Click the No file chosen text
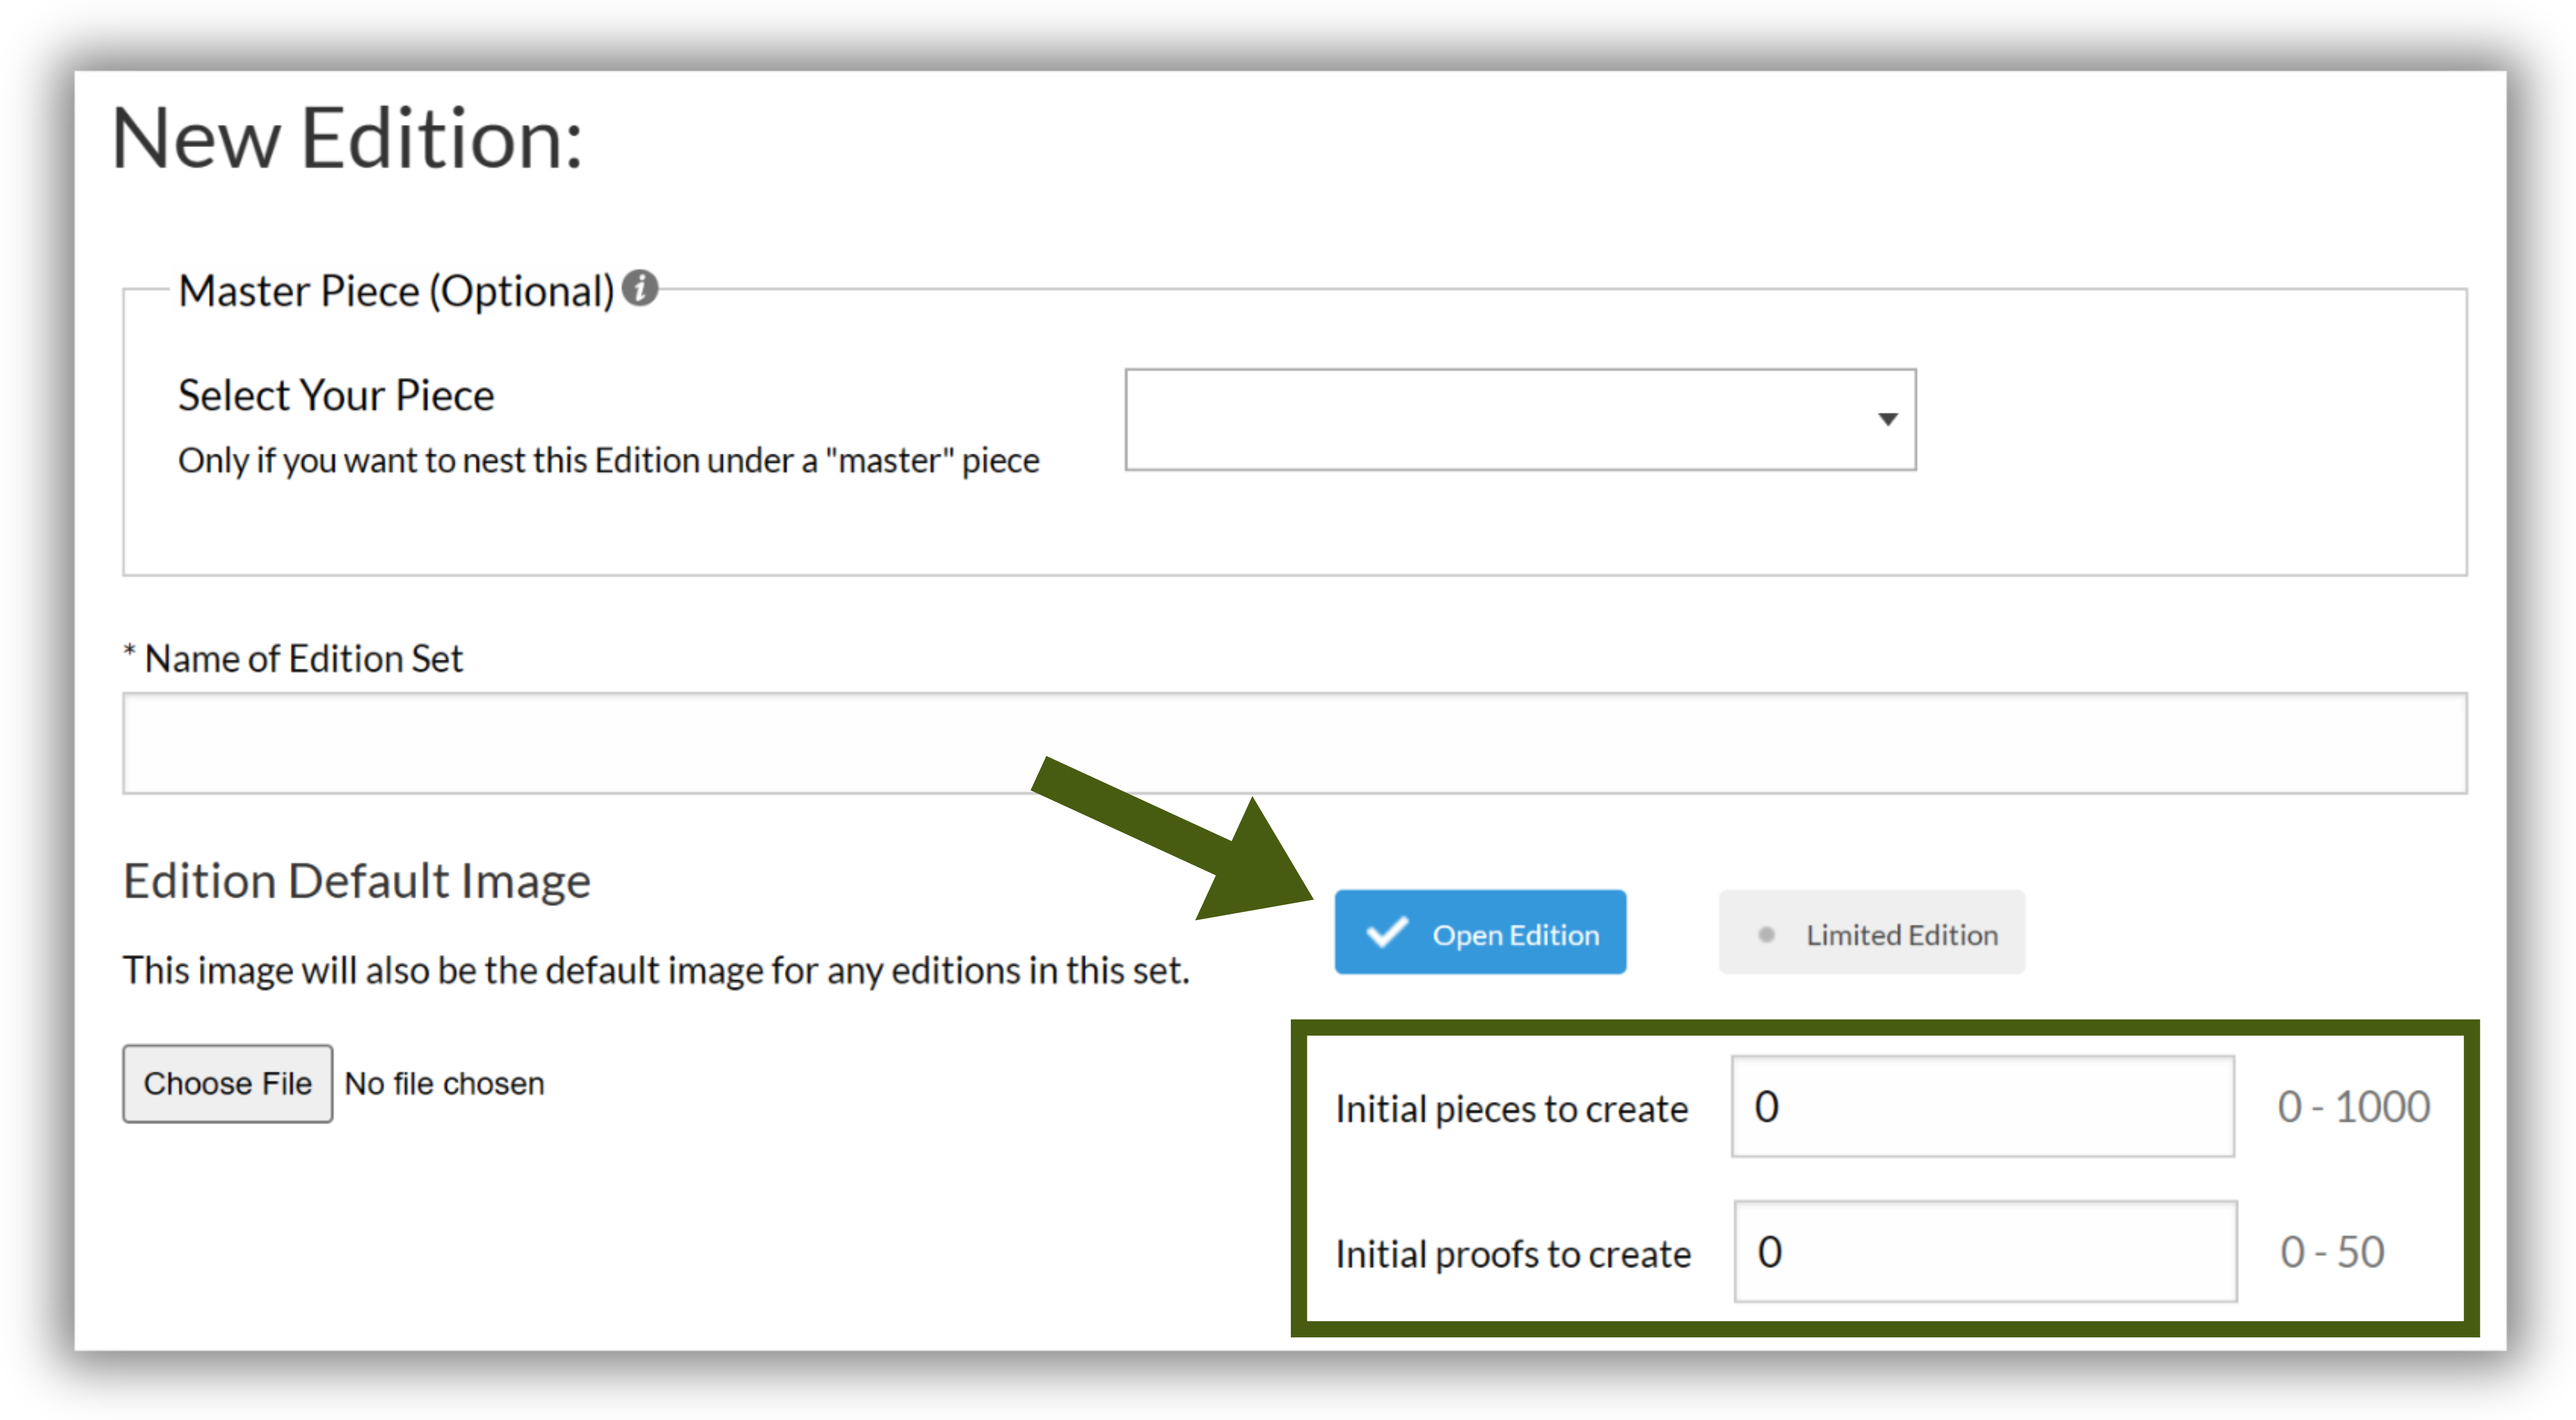This screenshot has width=2576, height=1420. (444, 1083)
